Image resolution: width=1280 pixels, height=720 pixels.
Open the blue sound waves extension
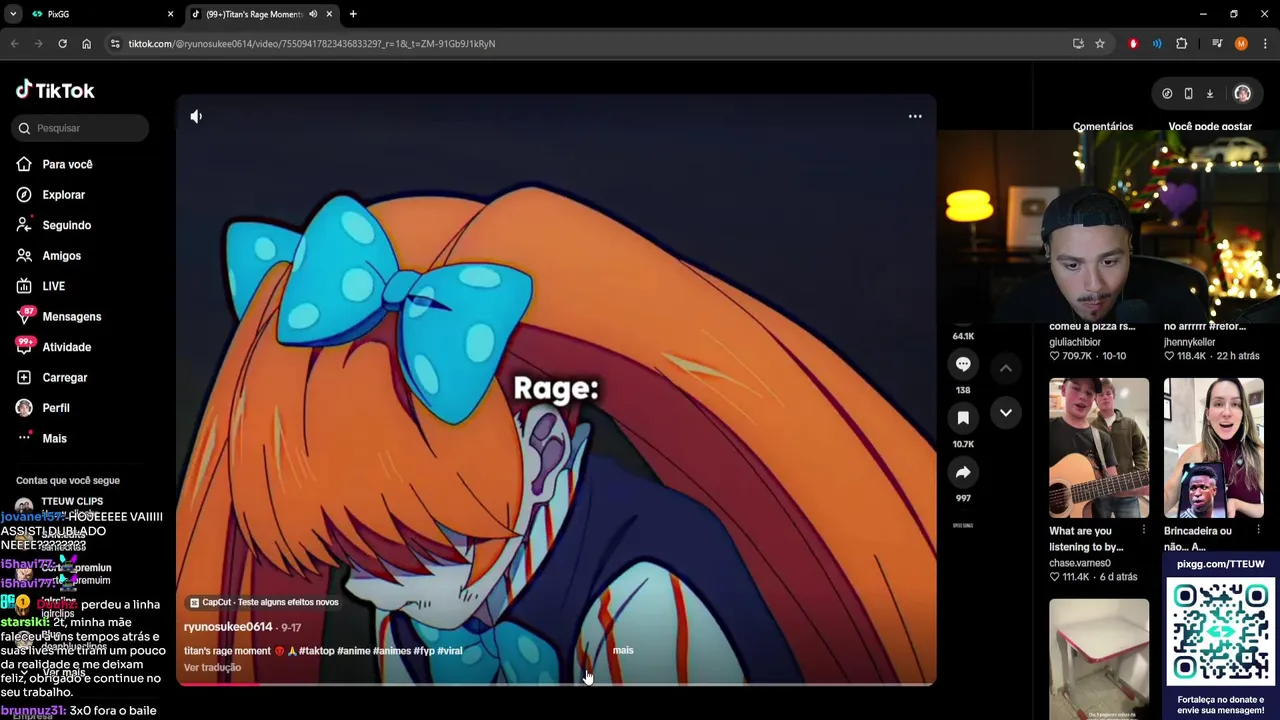pos(1157,44)
